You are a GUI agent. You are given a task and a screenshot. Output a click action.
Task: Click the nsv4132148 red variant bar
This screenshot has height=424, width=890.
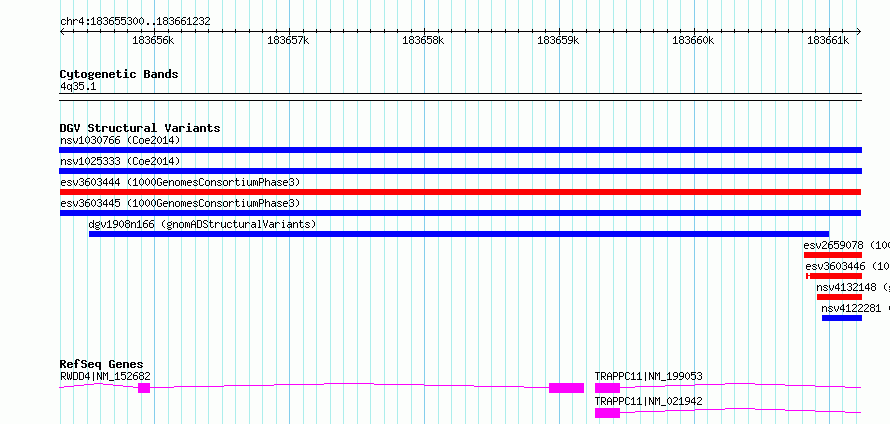tap(839, 297)
